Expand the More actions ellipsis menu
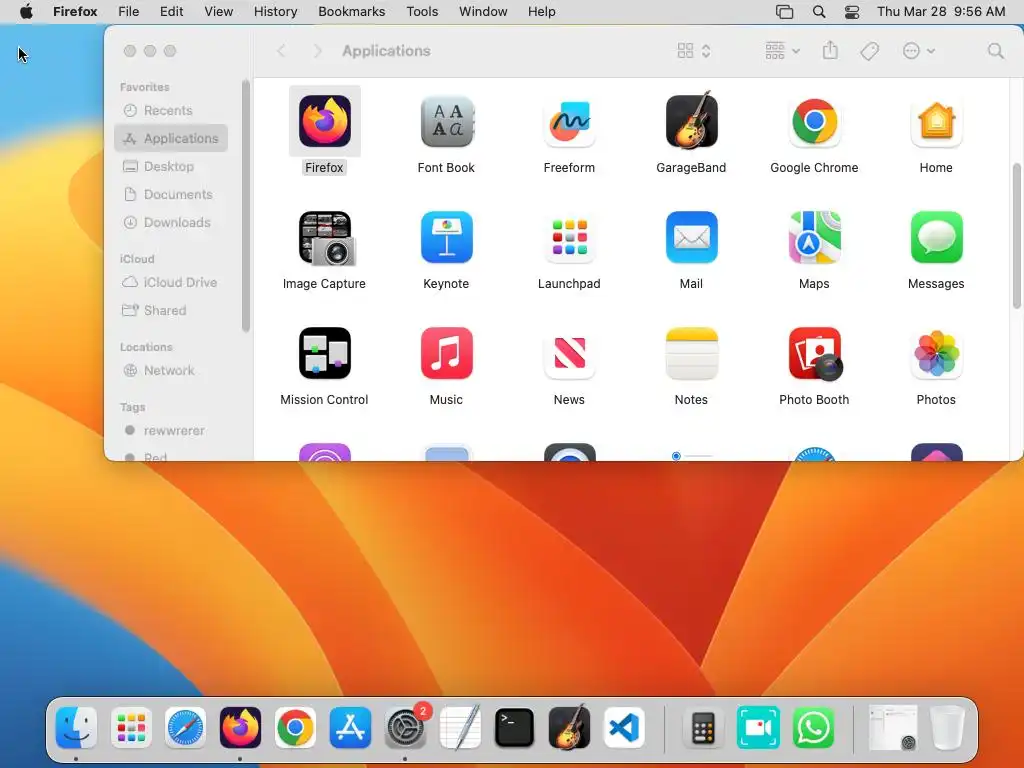Viewport: 1024px width, 768px height. [919, 51]
